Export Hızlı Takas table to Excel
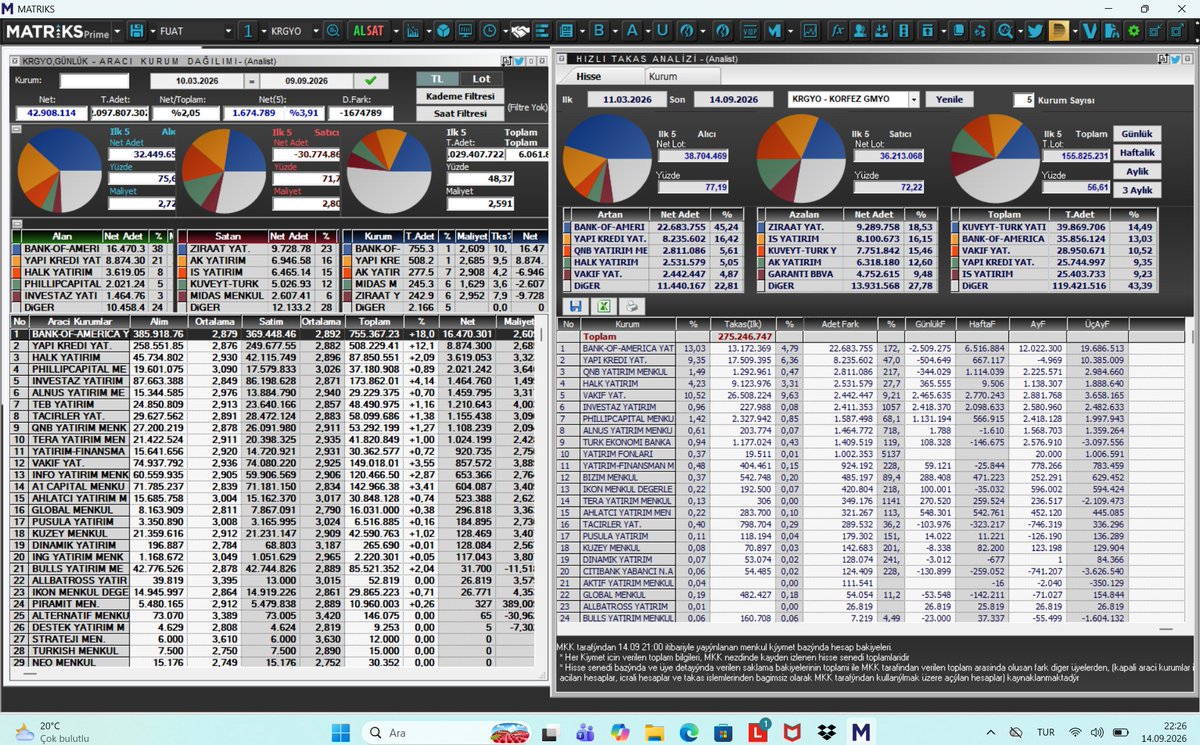1200x745 pixels. click(x=605, y=306)
